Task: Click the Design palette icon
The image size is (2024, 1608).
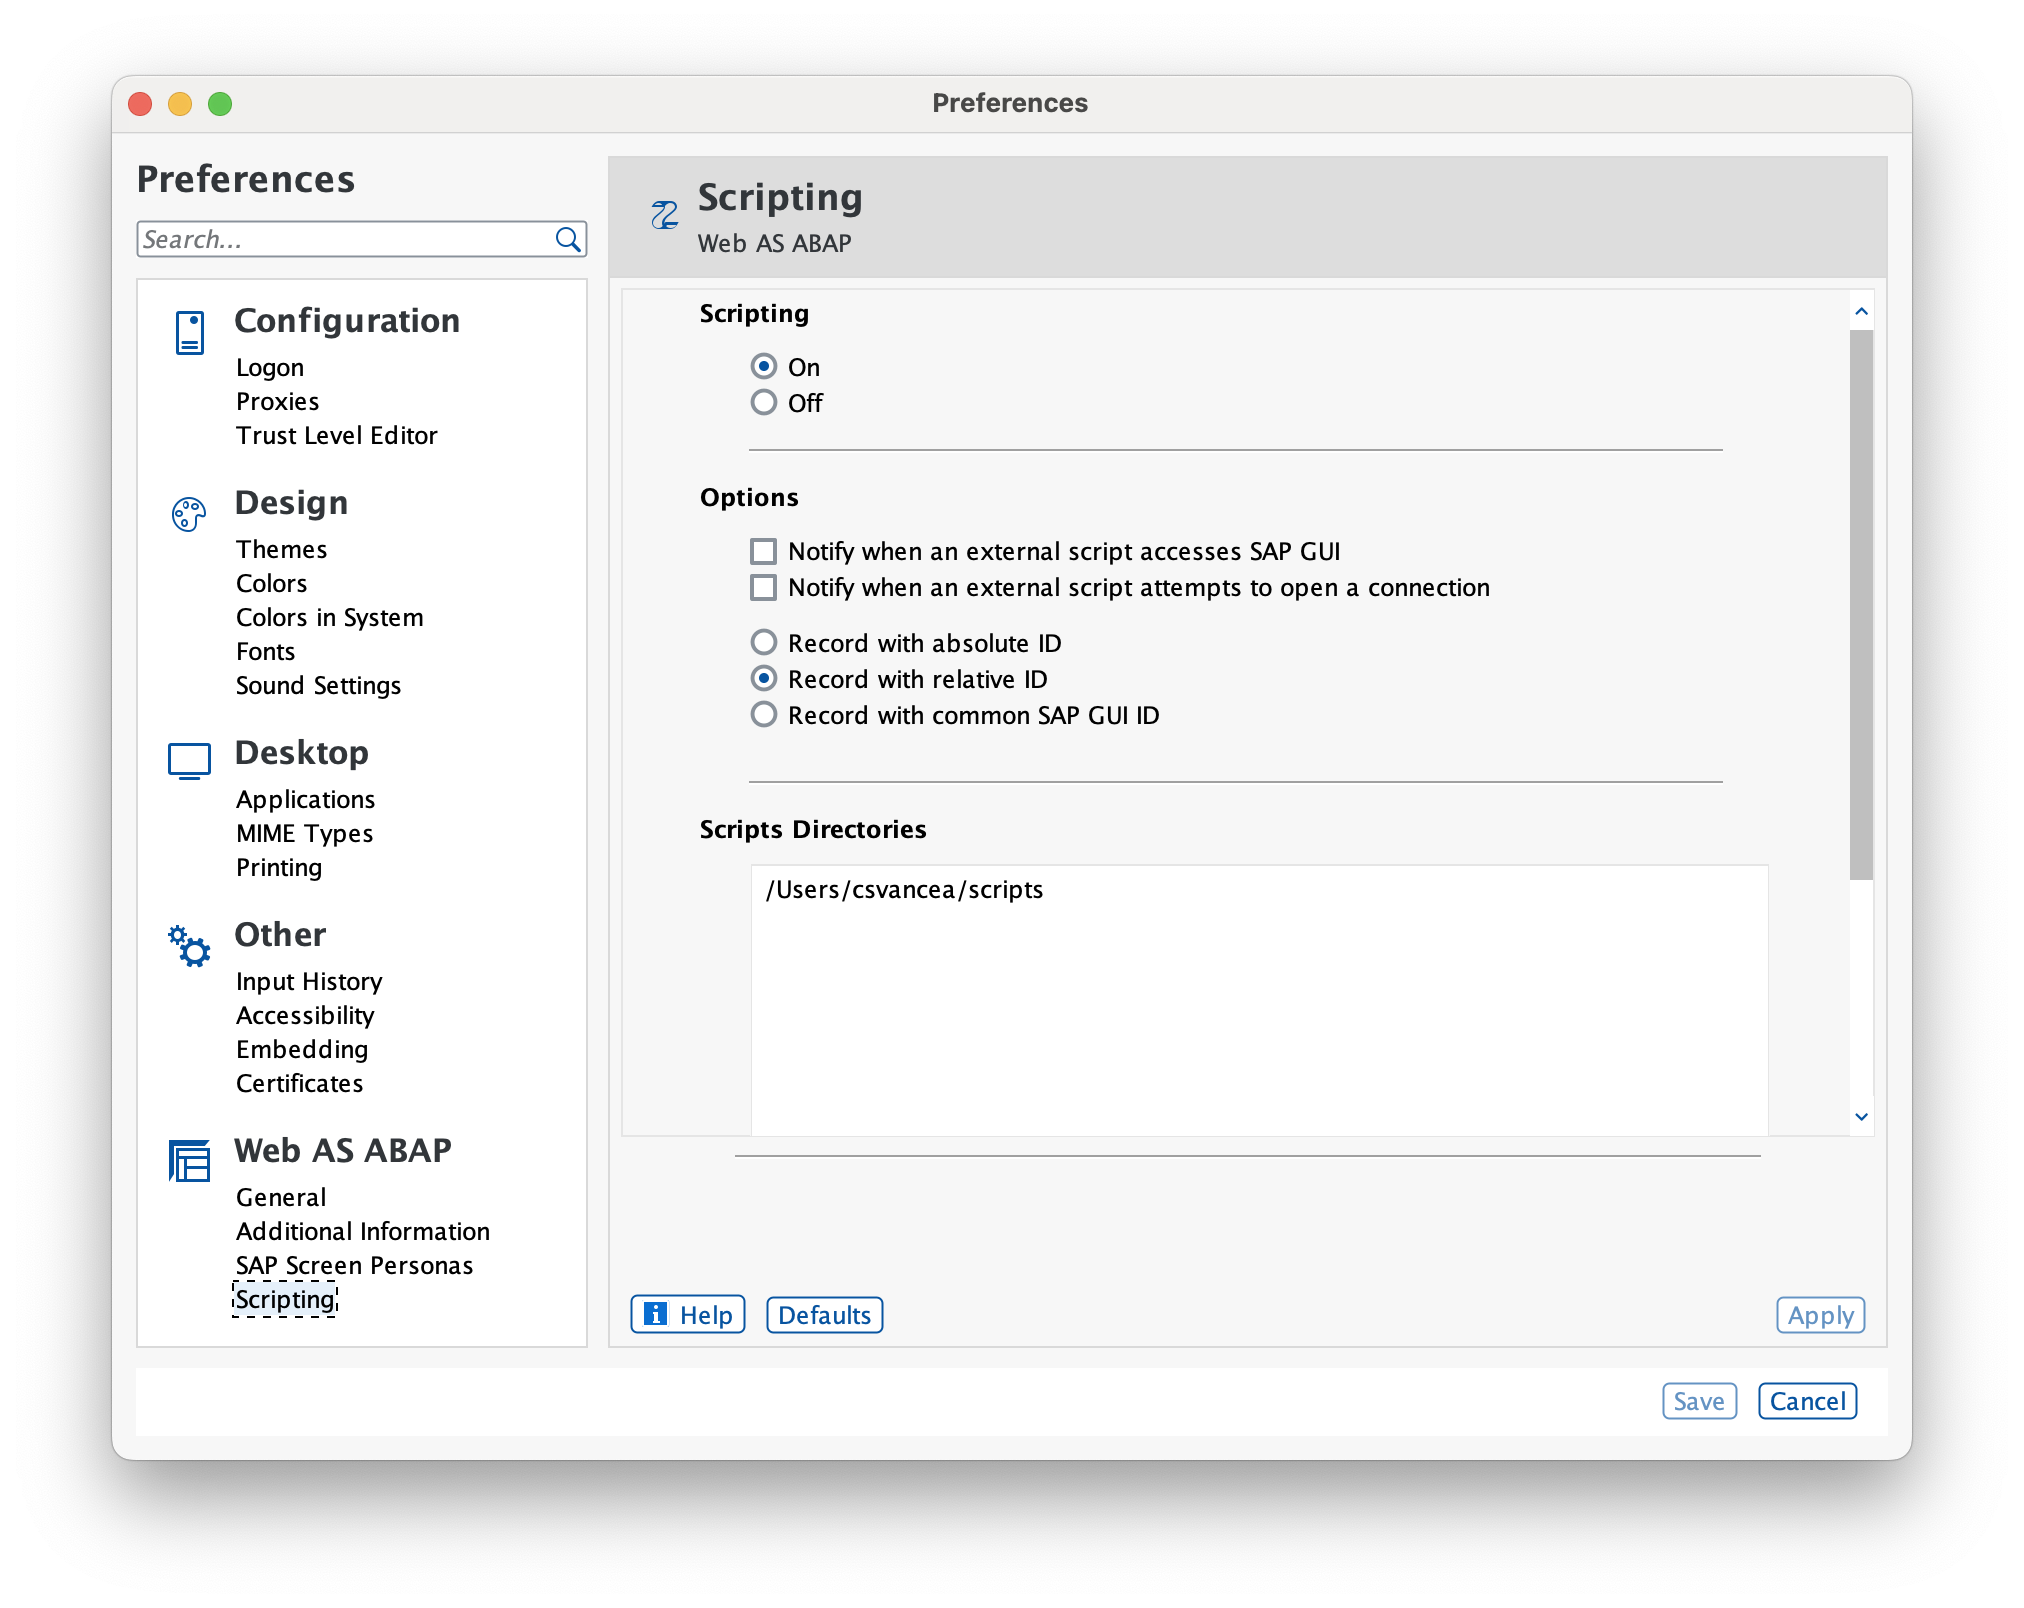Action: coord(189,515)
